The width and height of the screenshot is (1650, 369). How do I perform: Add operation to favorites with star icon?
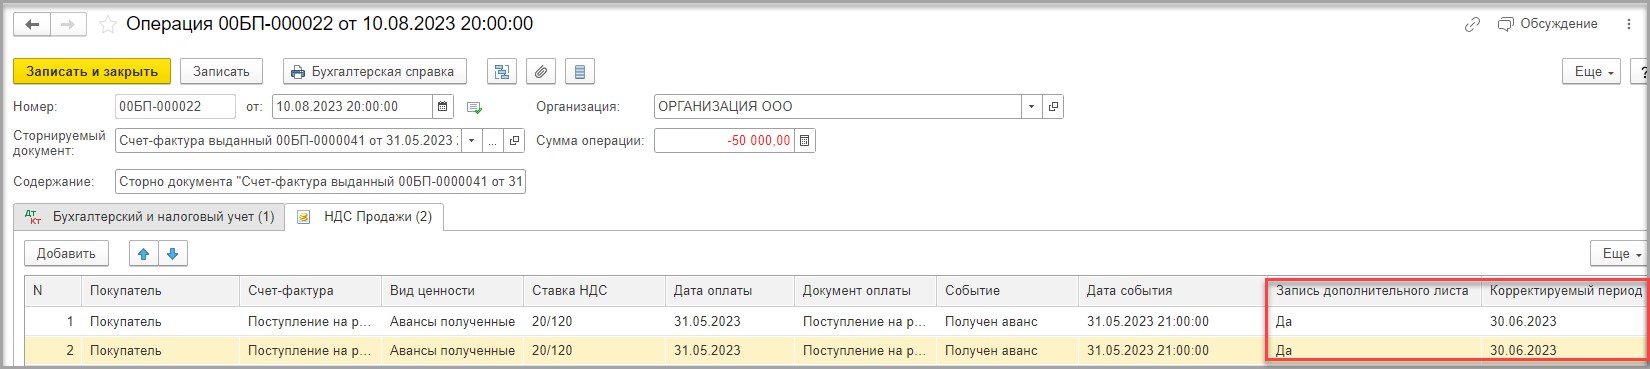(108, 24)
